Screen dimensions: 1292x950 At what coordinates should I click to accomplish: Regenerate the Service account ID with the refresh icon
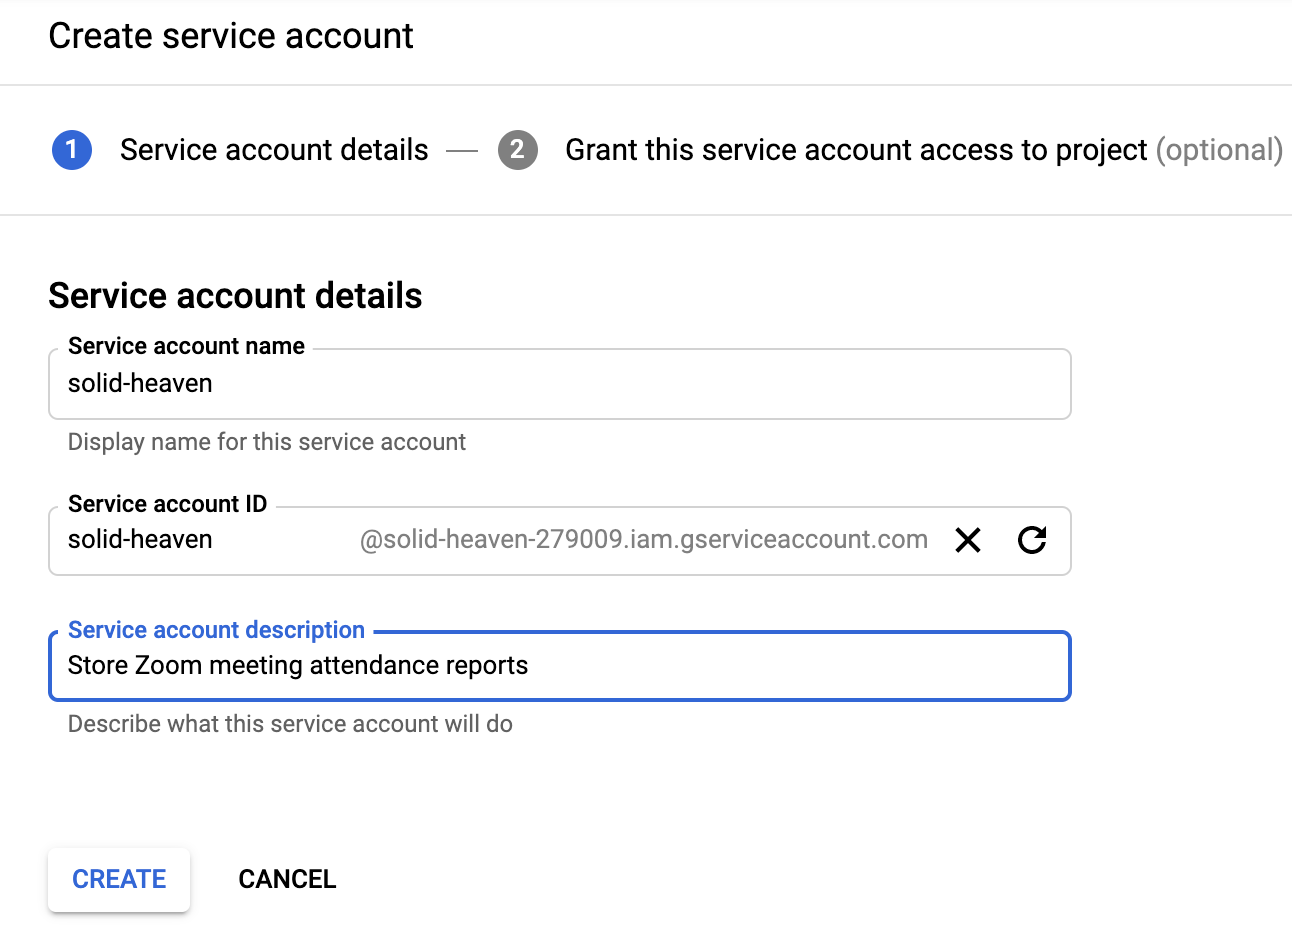pyautogui.click(x=1032, y=541)
